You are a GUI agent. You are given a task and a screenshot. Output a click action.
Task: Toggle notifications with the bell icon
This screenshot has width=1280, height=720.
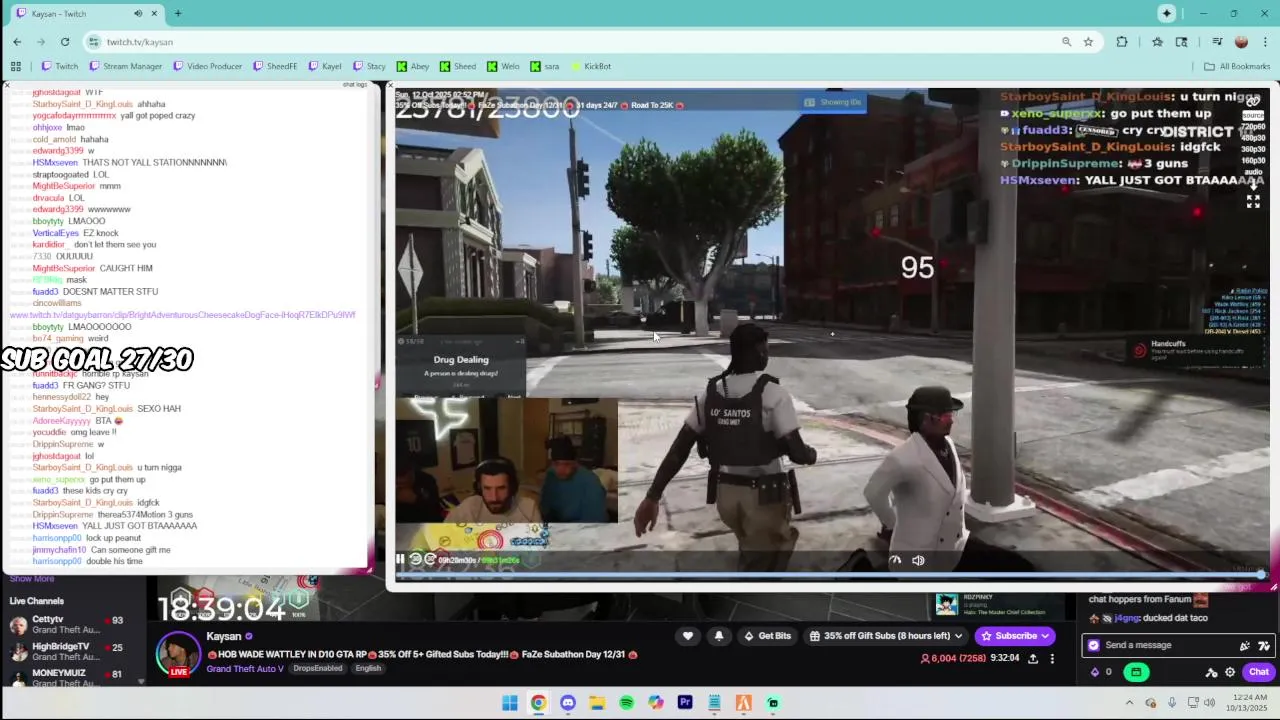click(x=718, y=636)
